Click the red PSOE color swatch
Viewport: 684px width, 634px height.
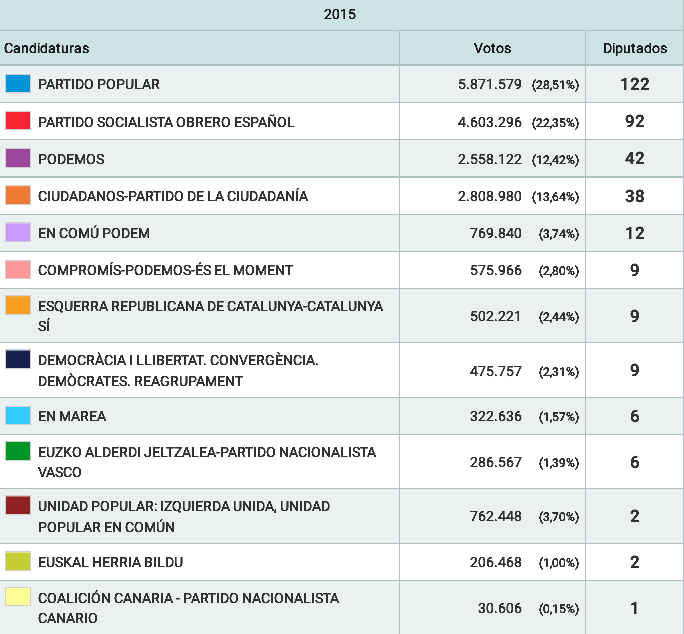[x=18, y=120]
